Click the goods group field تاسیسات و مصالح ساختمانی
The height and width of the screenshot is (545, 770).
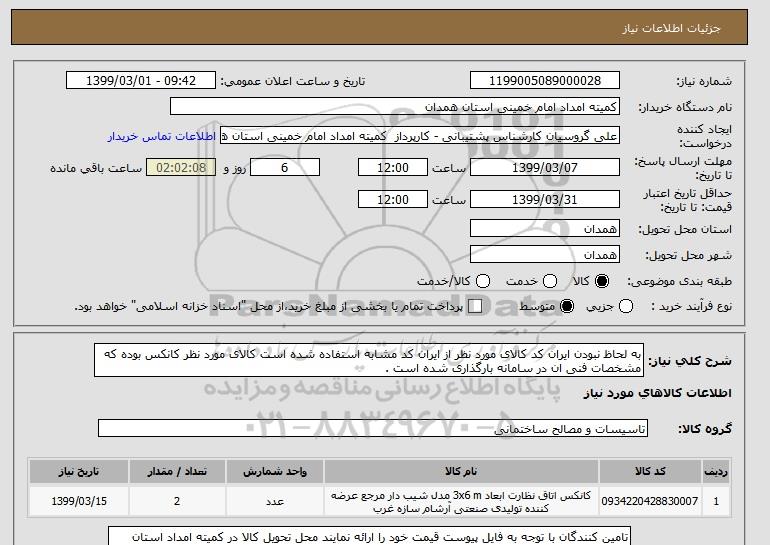(x=373, y=428)
